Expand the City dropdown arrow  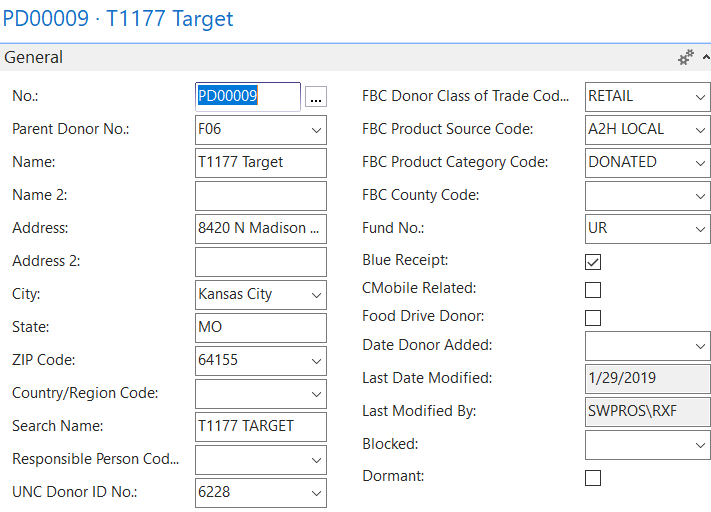(316, 295)
